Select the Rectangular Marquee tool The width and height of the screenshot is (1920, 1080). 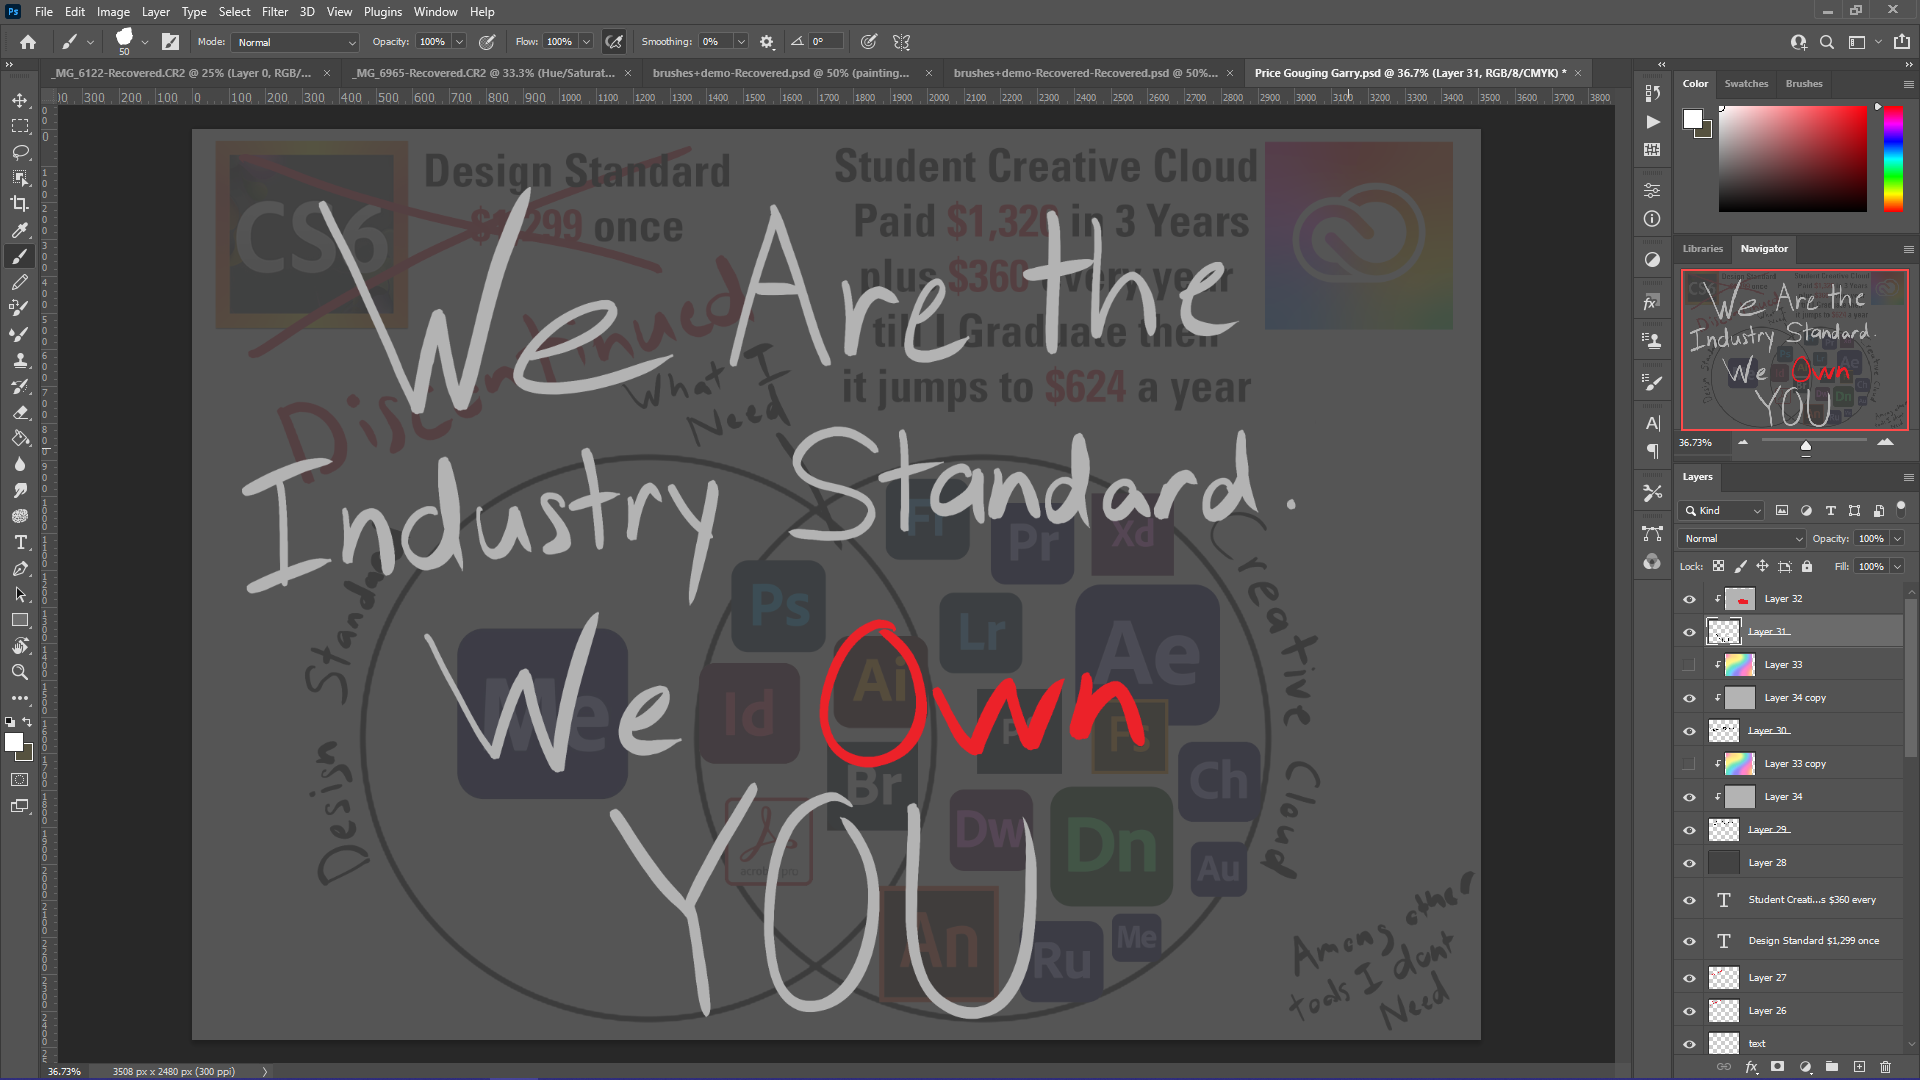[20, 126]
